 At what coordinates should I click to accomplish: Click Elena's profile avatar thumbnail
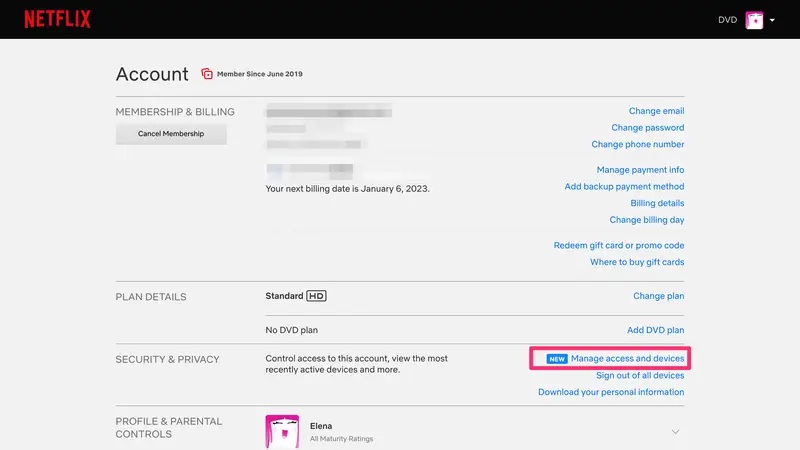[282, 432]
